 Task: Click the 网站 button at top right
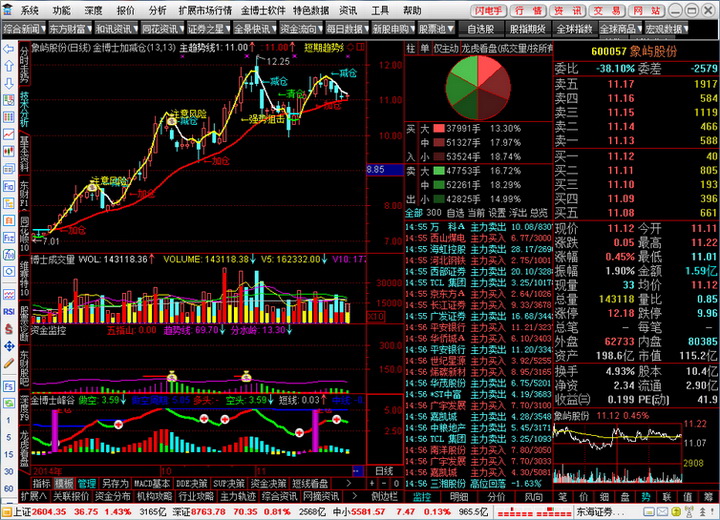click(646, 11)
